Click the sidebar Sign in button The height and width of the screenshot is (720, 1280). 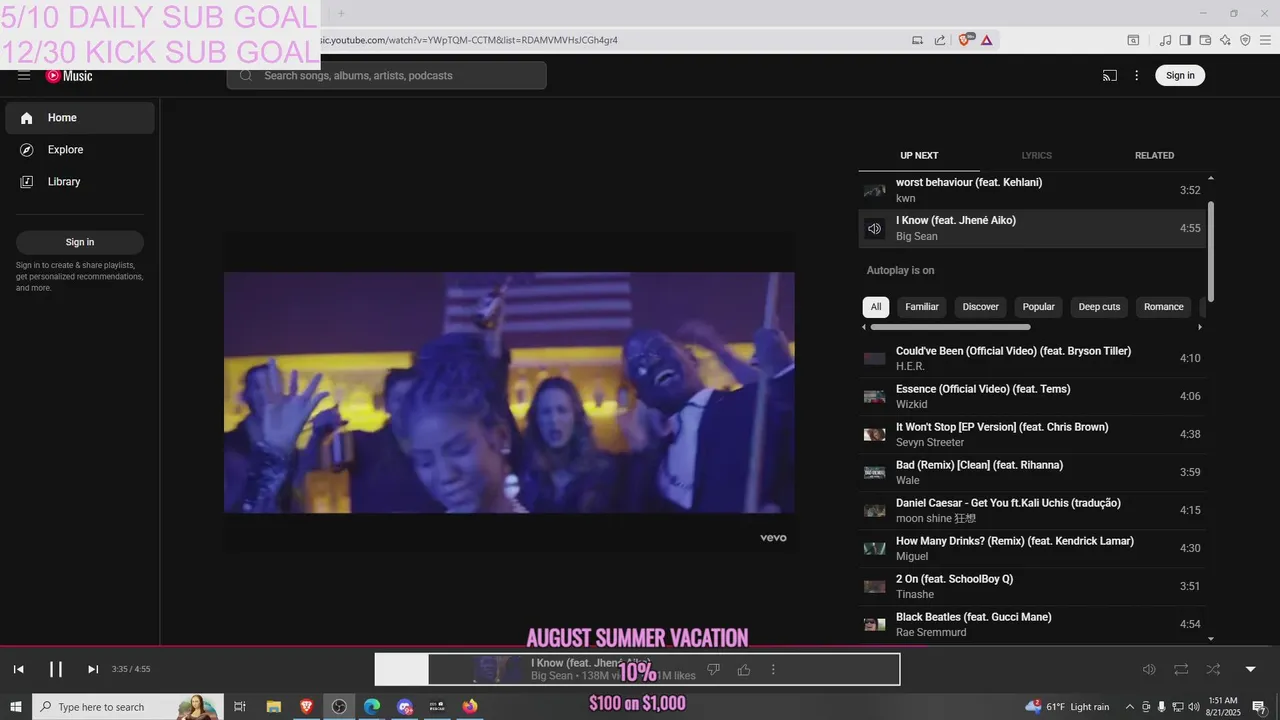(x=80, y=242)
